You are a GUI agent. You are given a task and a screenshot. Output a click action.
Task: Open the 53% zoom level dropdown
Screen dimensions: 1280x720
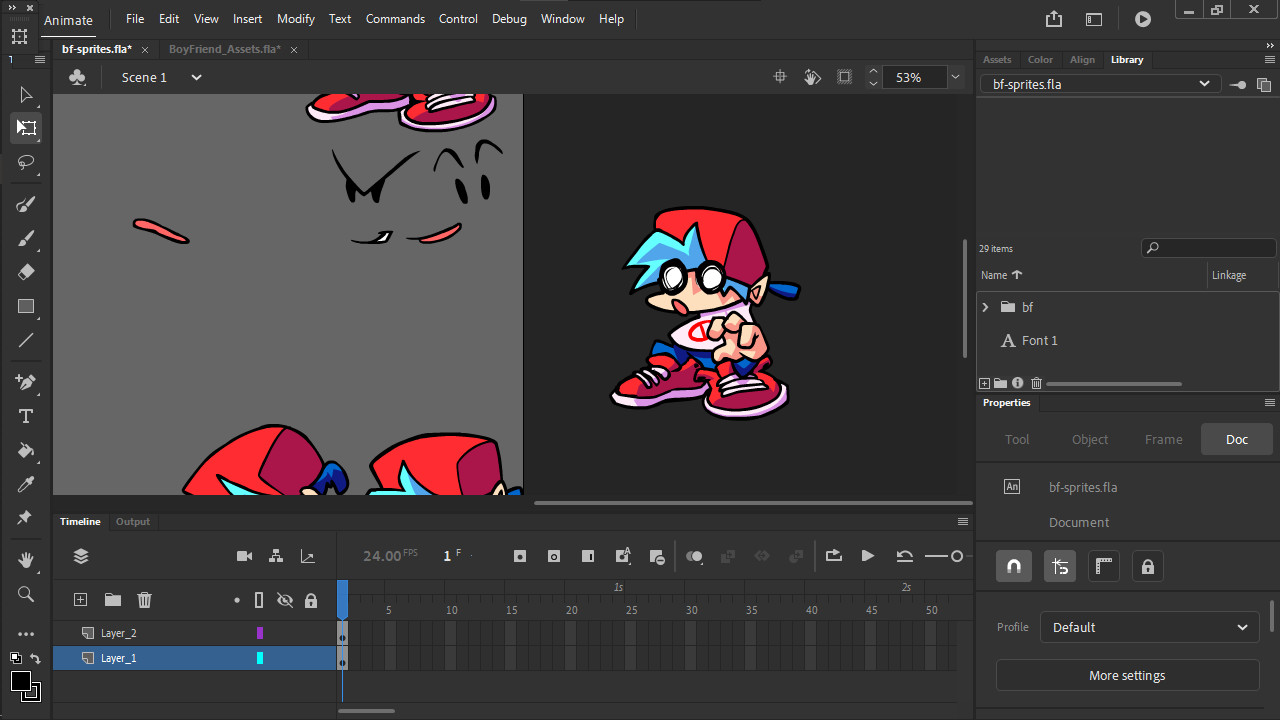pyautogui.click(x=956, y=77)
